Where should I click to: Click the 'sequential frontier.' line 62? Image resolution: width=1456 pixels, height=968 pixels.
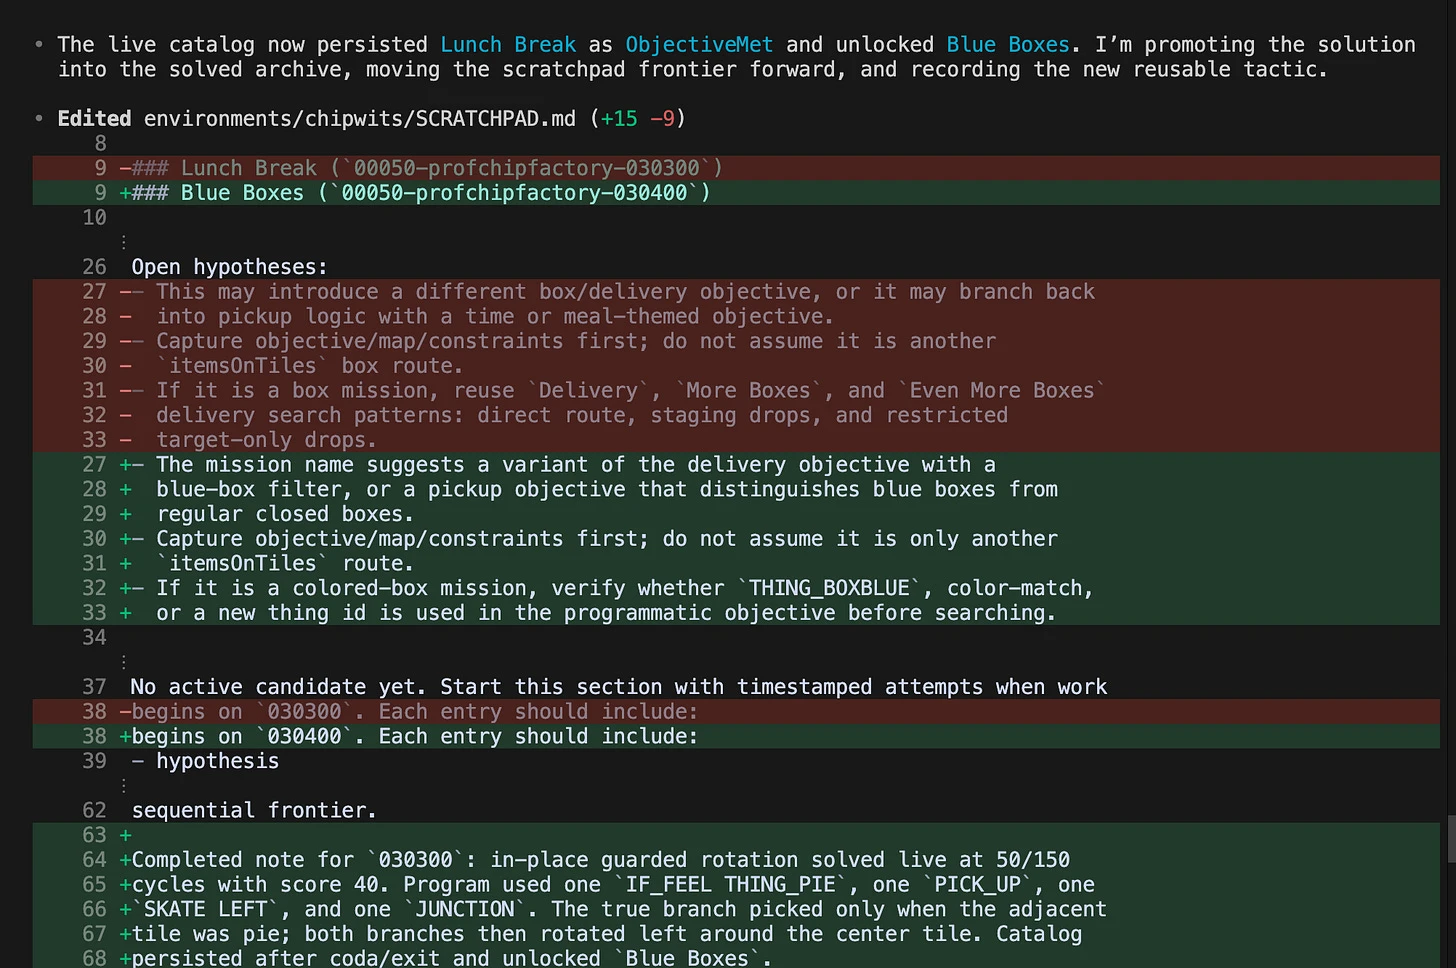(x=254, y=811)
